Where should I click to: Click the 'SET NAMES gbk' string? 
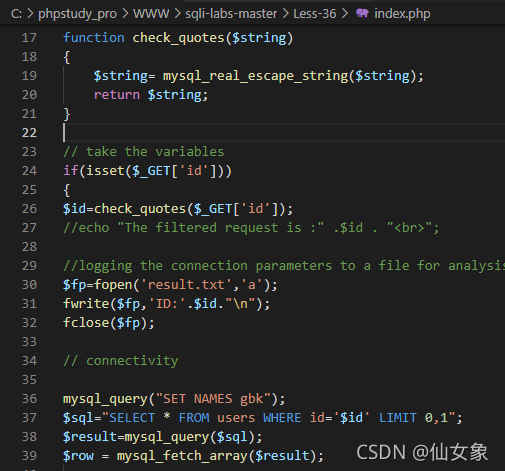pyautogui.click(x=213, y=399)
